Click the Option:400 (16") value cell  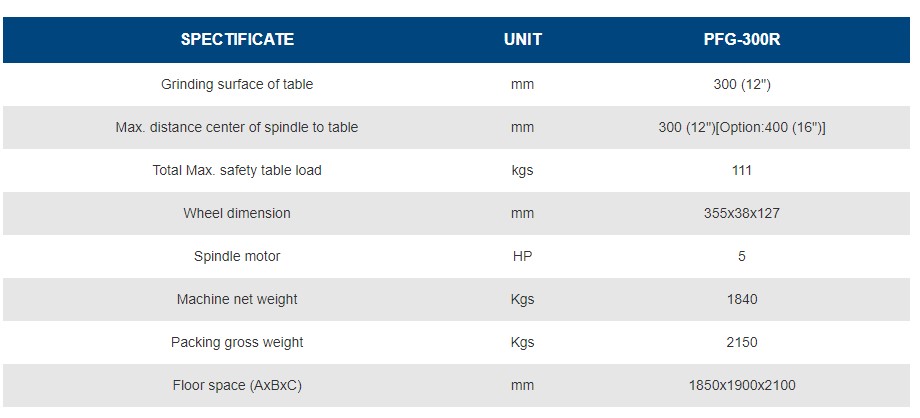(741, 128)
